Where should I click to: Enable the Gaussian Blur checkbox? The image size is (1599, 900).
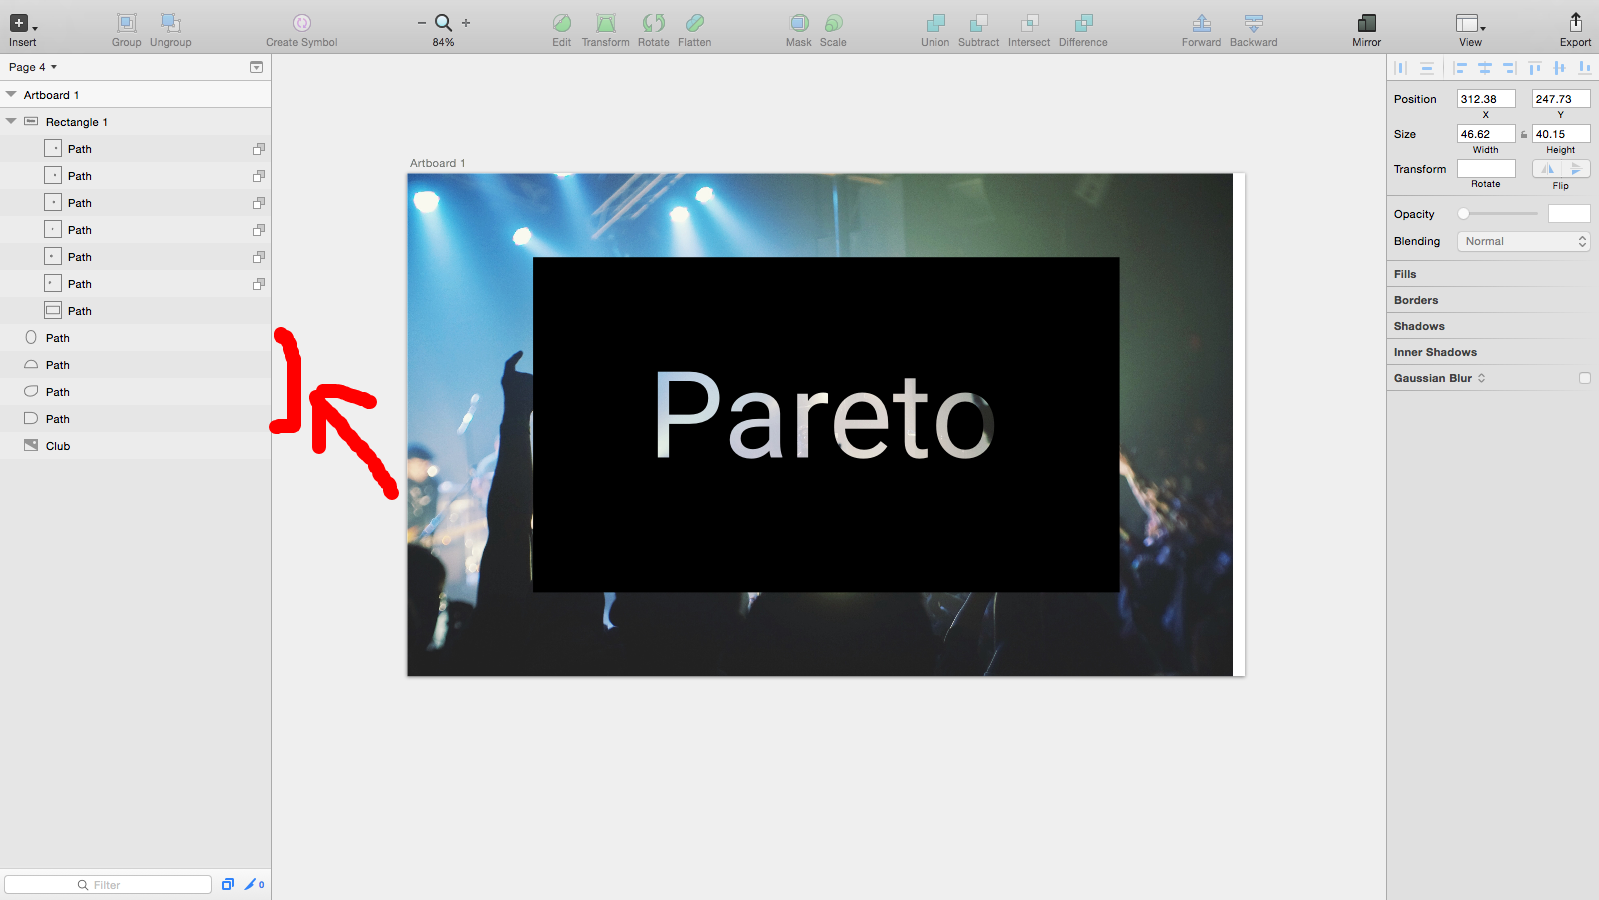point(1584,378)
